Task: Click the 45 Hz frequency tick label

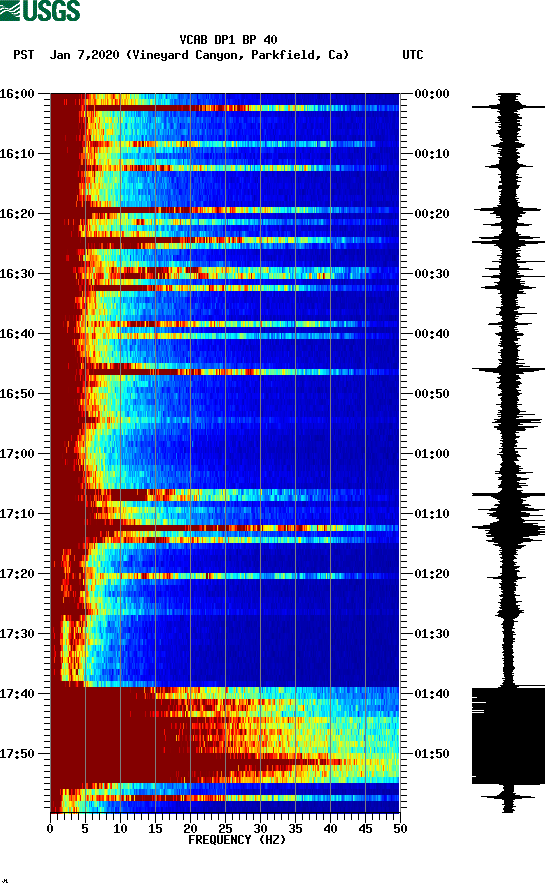Action: [x=365, y=829]
